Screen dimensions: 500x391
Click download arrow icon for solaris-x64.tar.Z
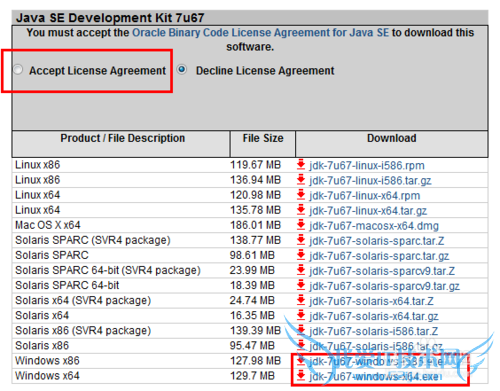[301, 300]
